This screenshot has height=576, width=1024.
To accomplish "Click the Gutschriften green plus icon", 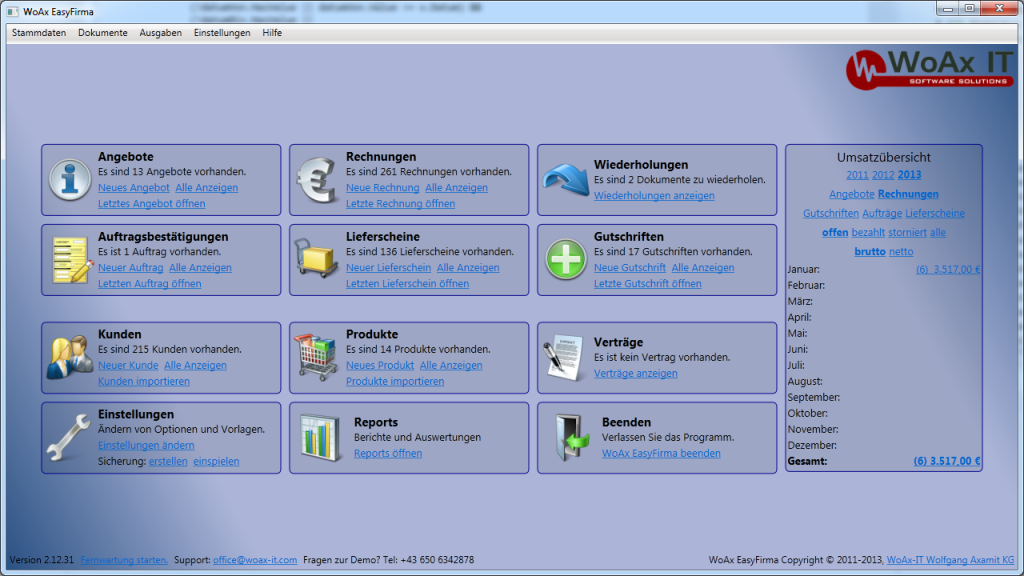I will coord(566,259).
